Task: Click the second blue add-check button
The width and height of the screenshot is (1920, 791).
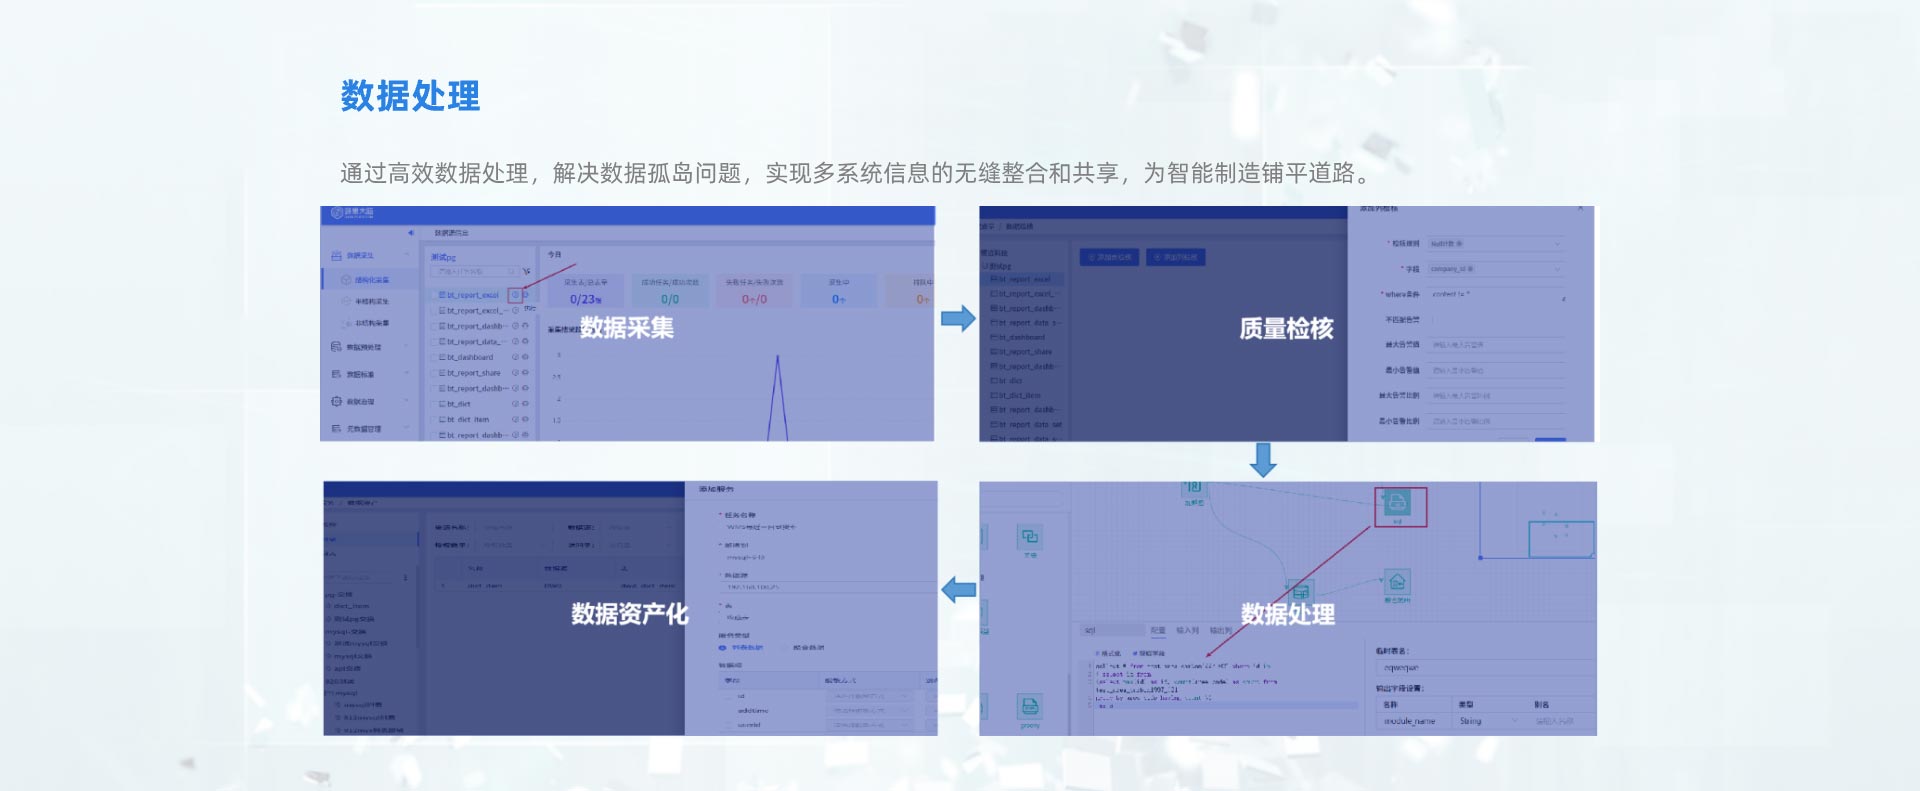Action: (1176, 257)
